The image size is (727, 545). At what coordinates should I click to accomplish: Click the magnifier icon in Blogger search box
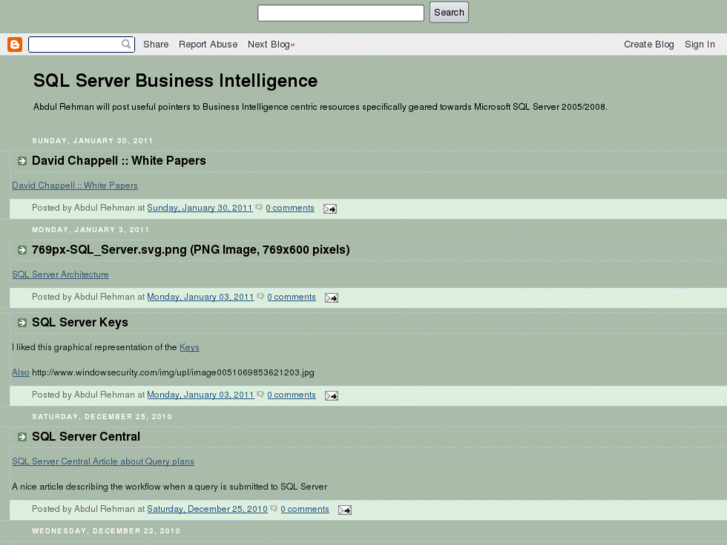point(126,44)
